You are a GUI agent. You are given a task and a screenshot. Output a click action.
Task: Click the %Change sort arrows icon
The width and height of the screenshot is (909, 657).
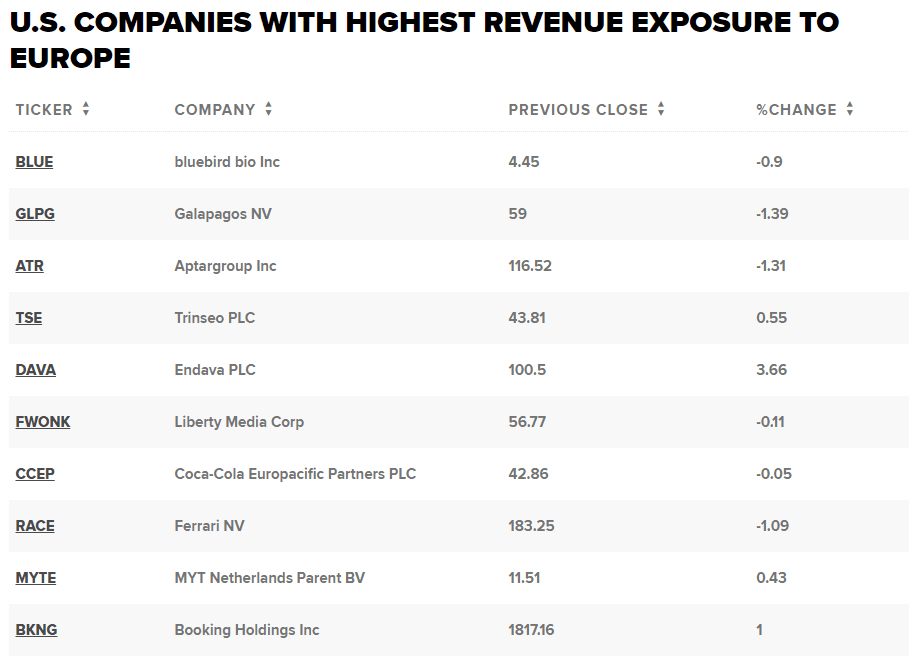pos(849,110)
